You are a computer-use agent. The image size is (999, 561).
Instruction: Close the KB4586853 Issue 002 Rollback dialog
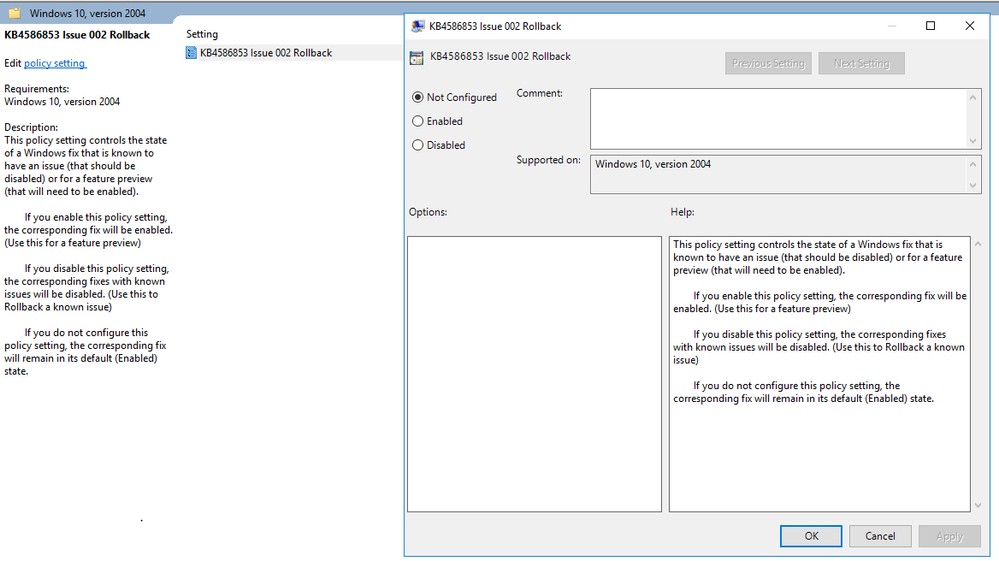[x=970, y=25]
